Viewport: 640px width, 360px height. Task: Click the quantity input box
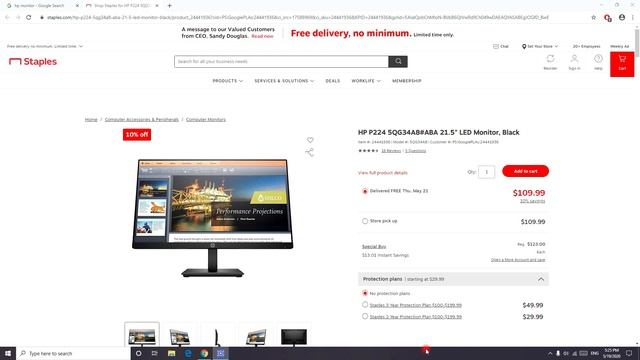[x=487, y=172]
